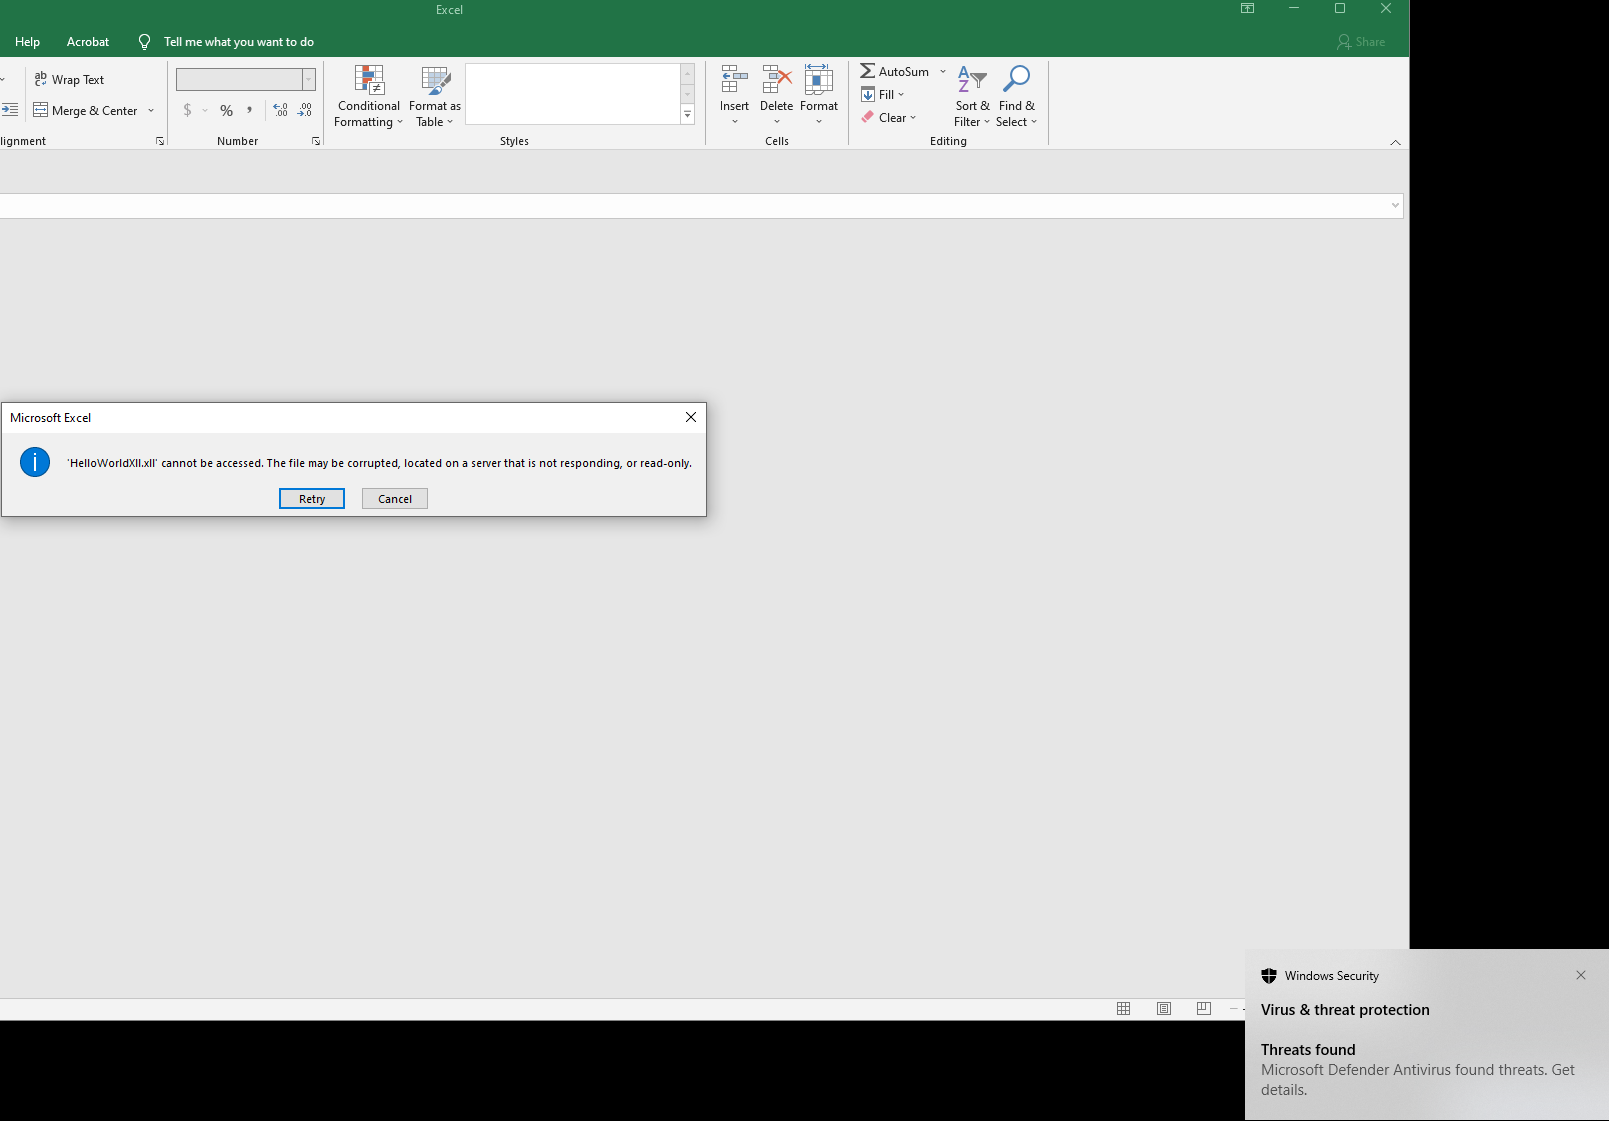Open the Threats found notification details

point(1418,1070)
